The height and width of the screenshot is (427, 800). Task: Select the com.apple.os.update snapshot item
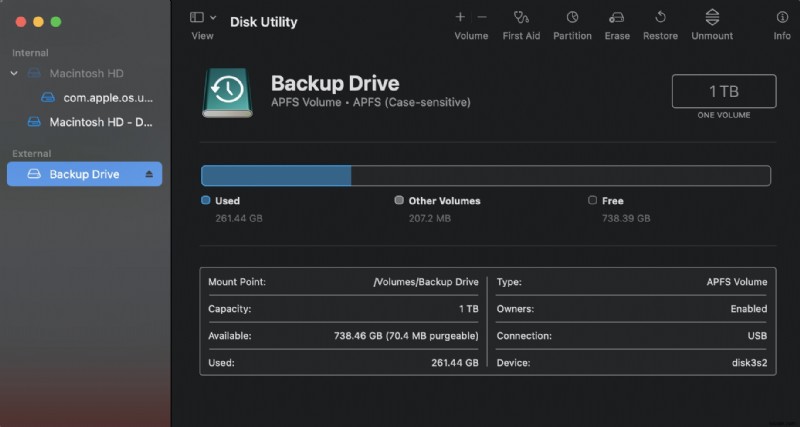[x=108, y=98]
